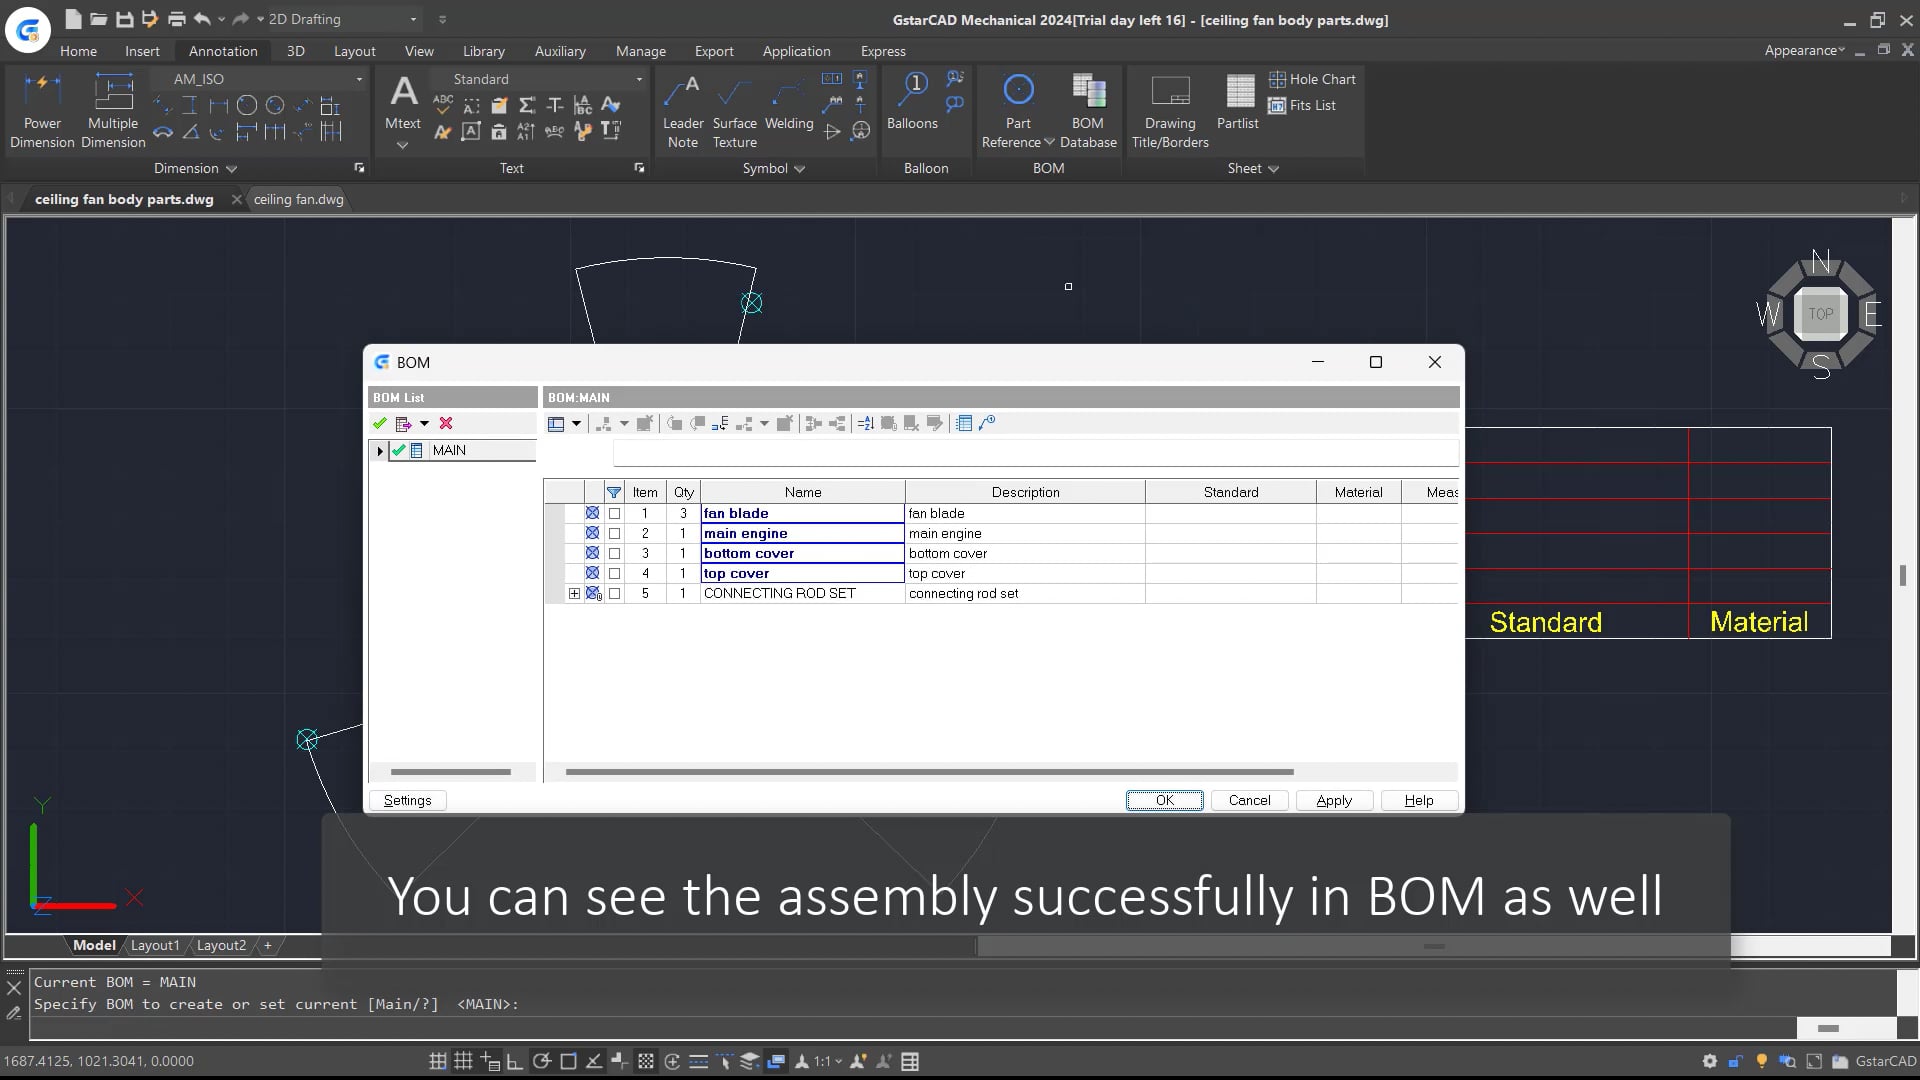The image size is (1920, 1080).
Task: Check the checkbox for CONNECTING ROD SET row
Action: (614, 593)
